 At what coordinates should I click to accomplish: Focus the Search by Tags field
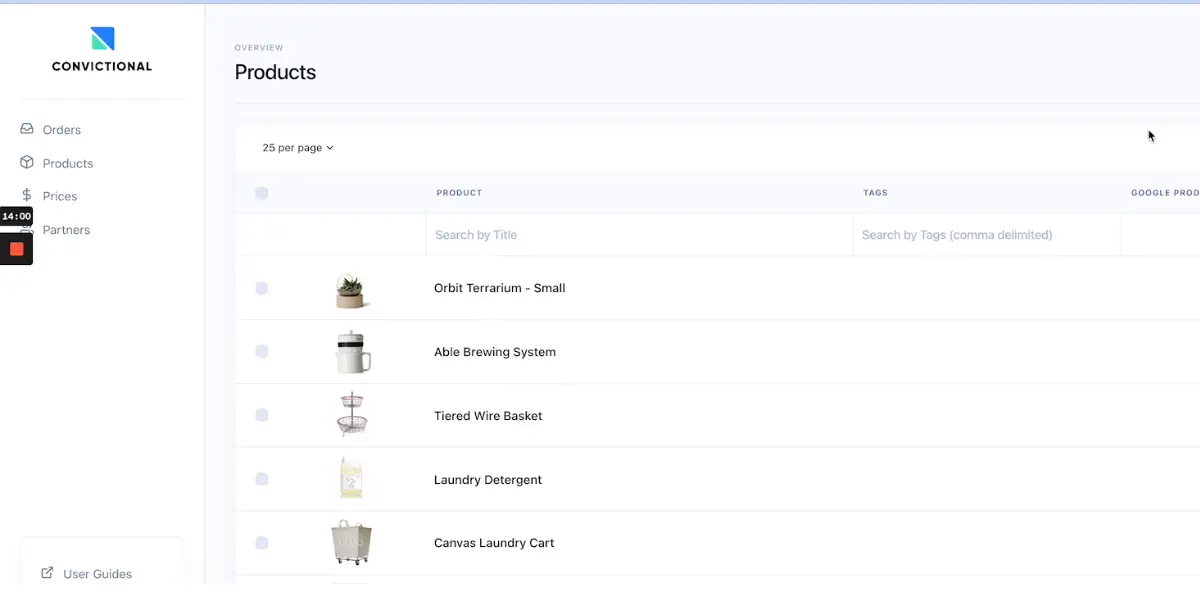pyautogui.click(x=986, y=235)
